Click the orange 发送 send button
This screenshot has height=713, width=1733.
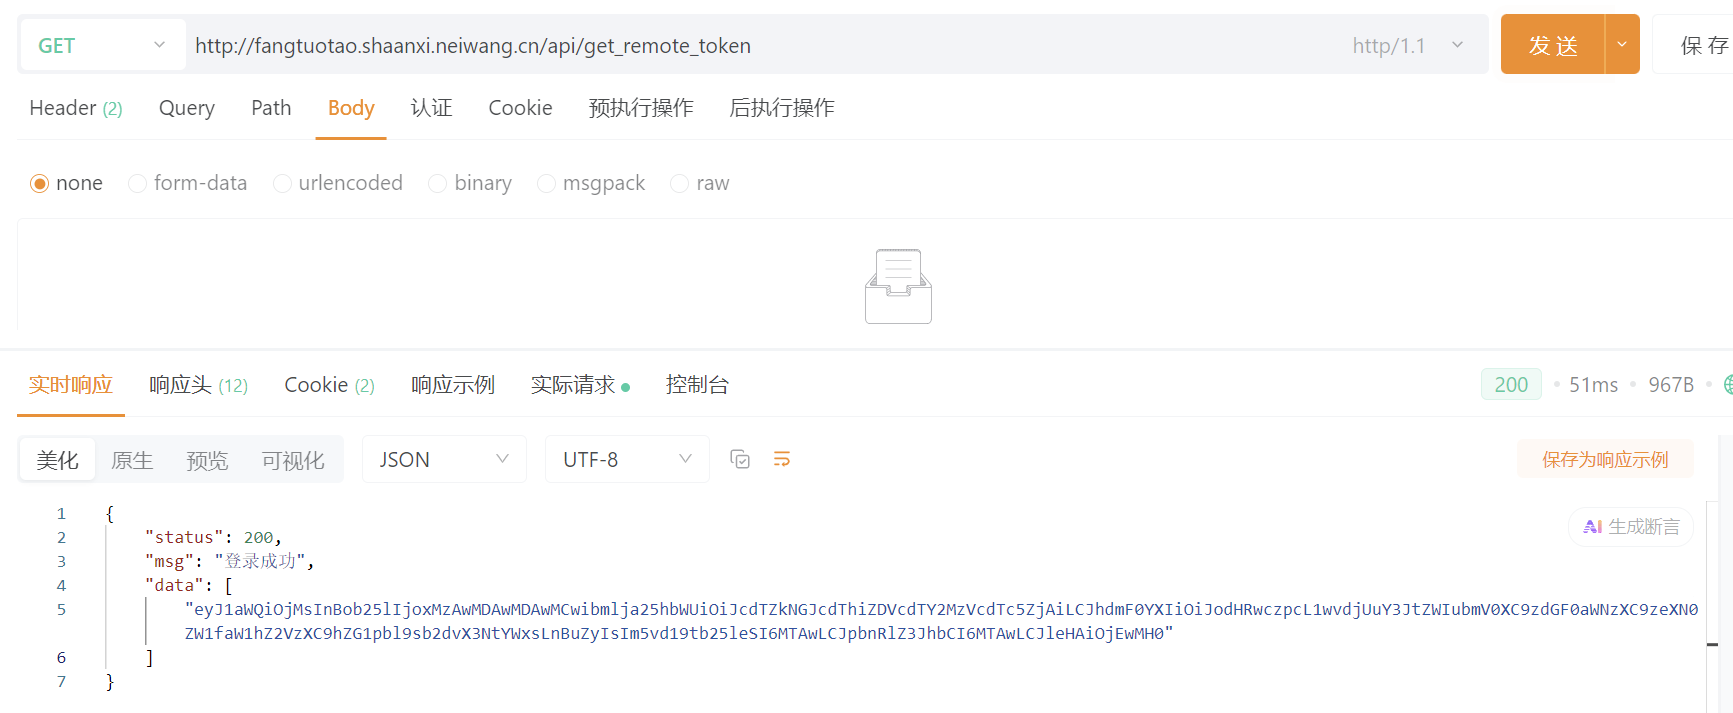click(1552, 45)
